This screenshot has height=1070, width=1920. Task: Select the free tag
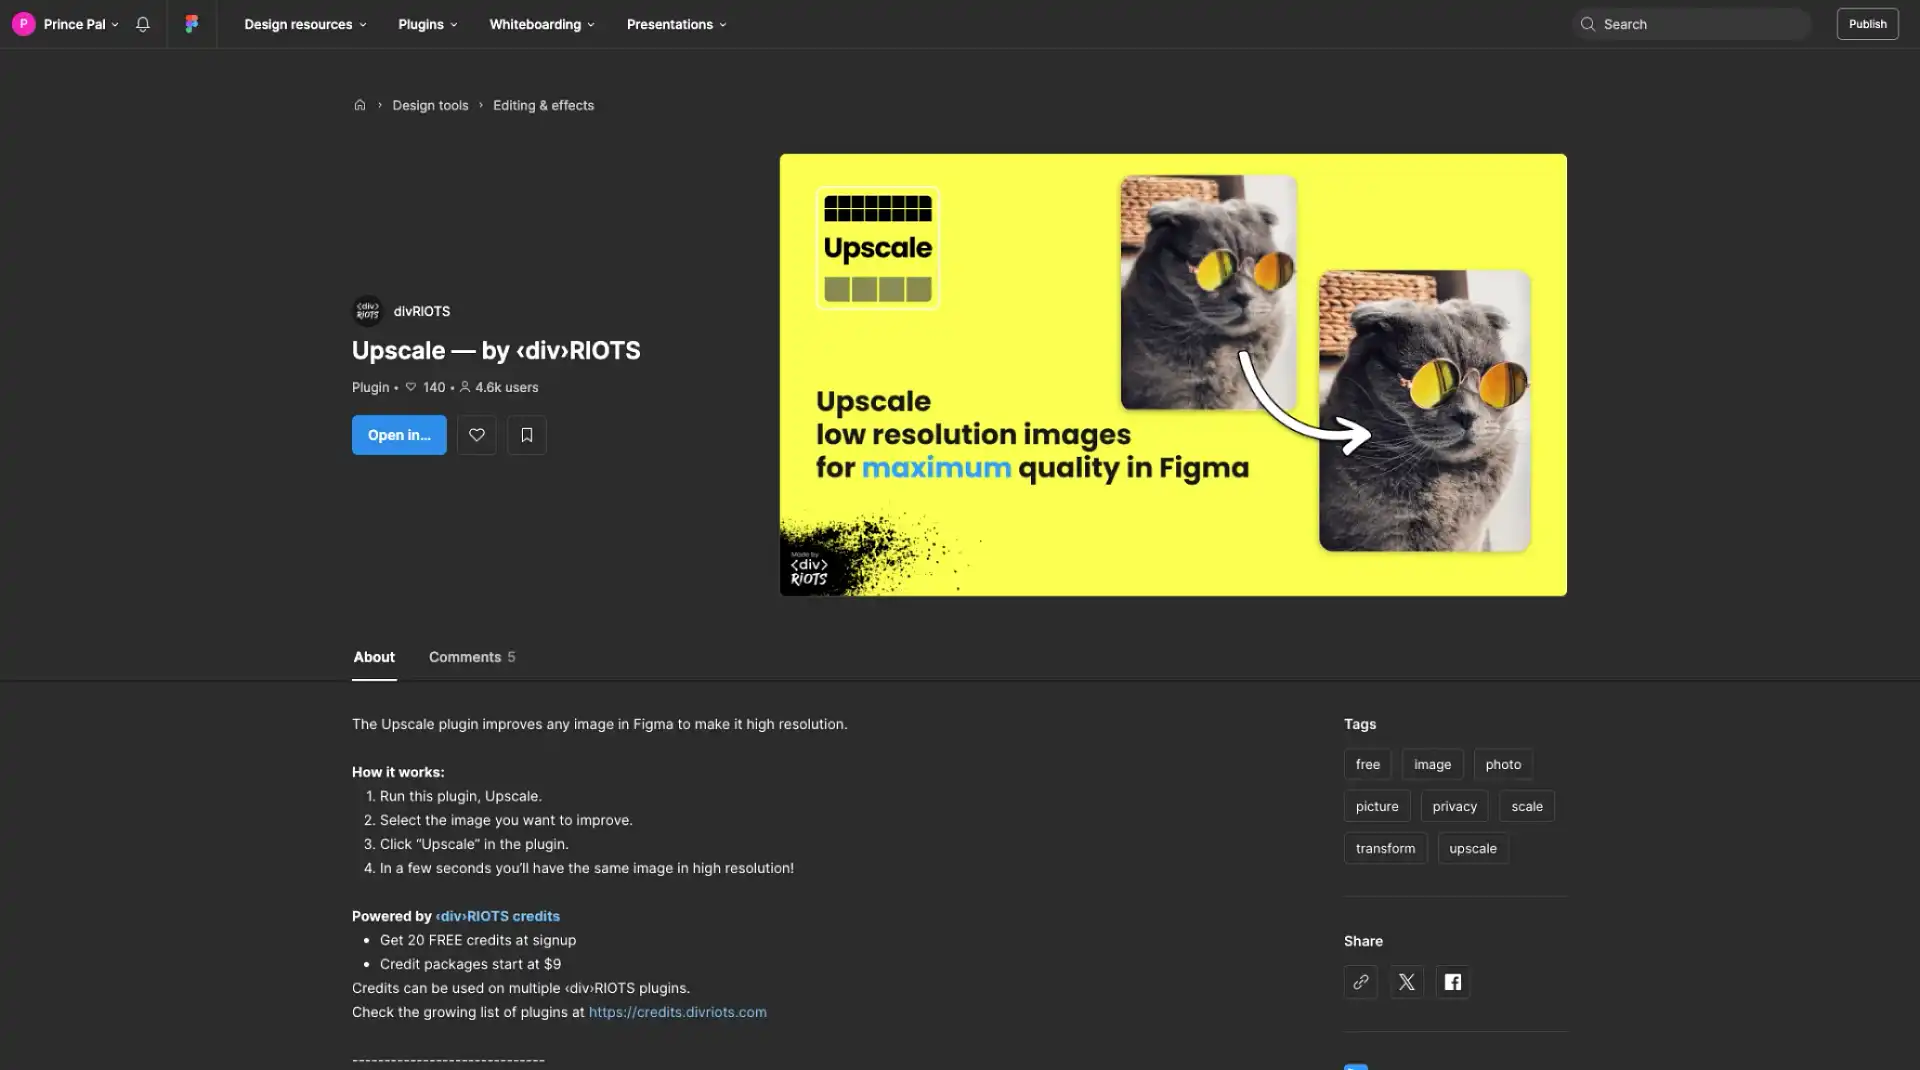1368,764
